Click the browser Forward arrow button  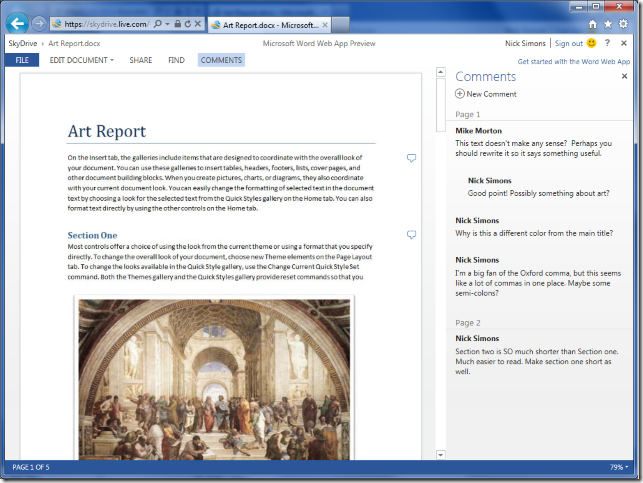(x=38, y=23)
